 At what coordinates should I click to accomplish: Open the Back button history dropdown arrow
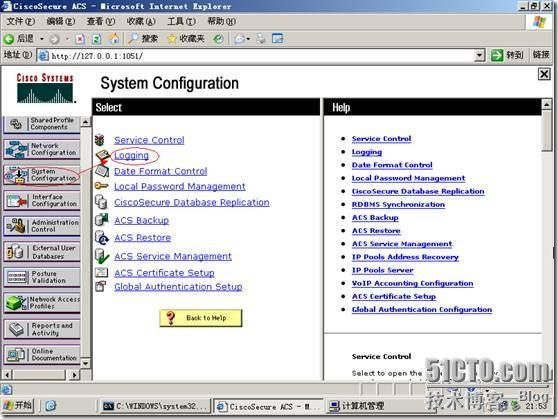(42, 38)
